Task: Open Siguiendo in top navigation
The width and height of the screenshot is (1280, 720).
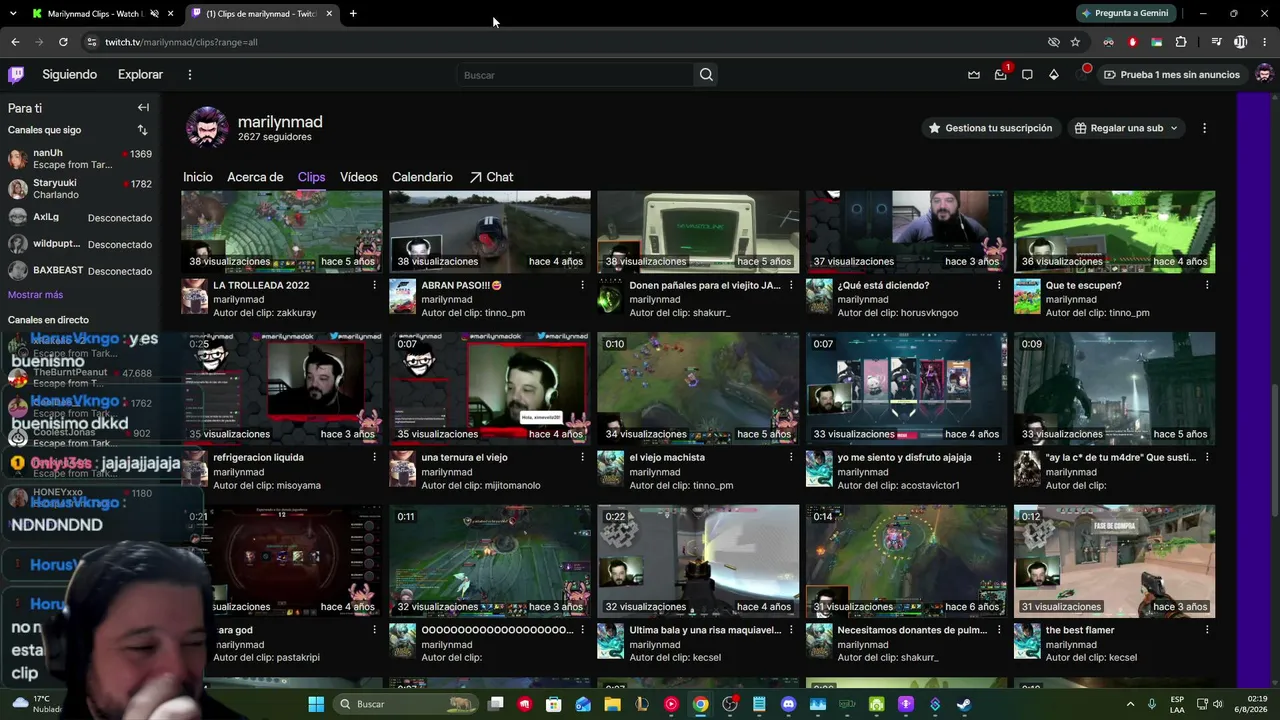Action: coord(70,75)
